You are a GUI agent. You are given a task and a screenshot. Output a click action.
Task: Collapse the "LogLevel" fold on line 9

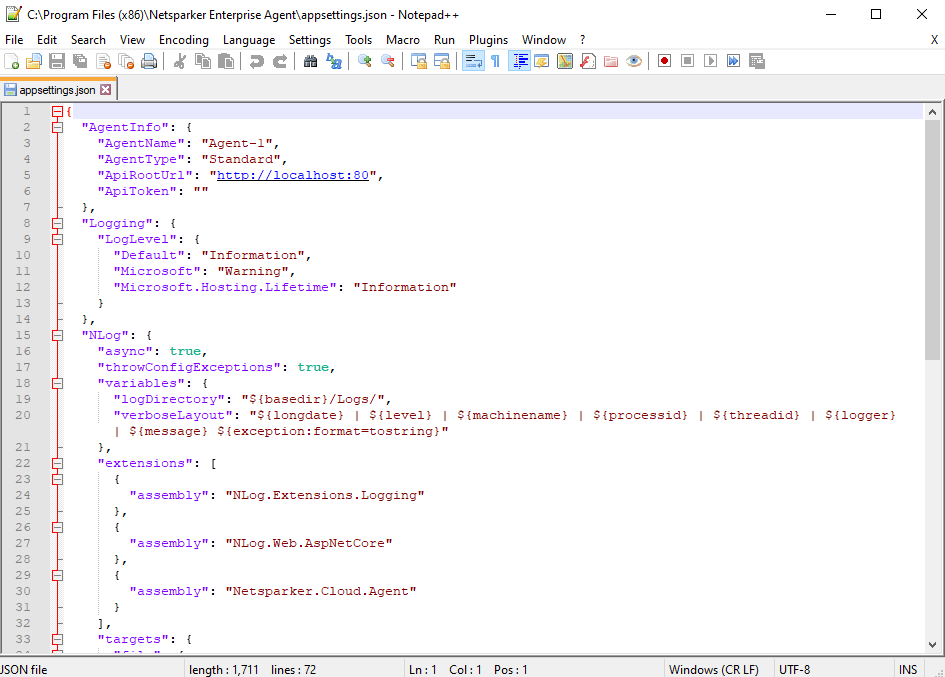click(57, 239)
